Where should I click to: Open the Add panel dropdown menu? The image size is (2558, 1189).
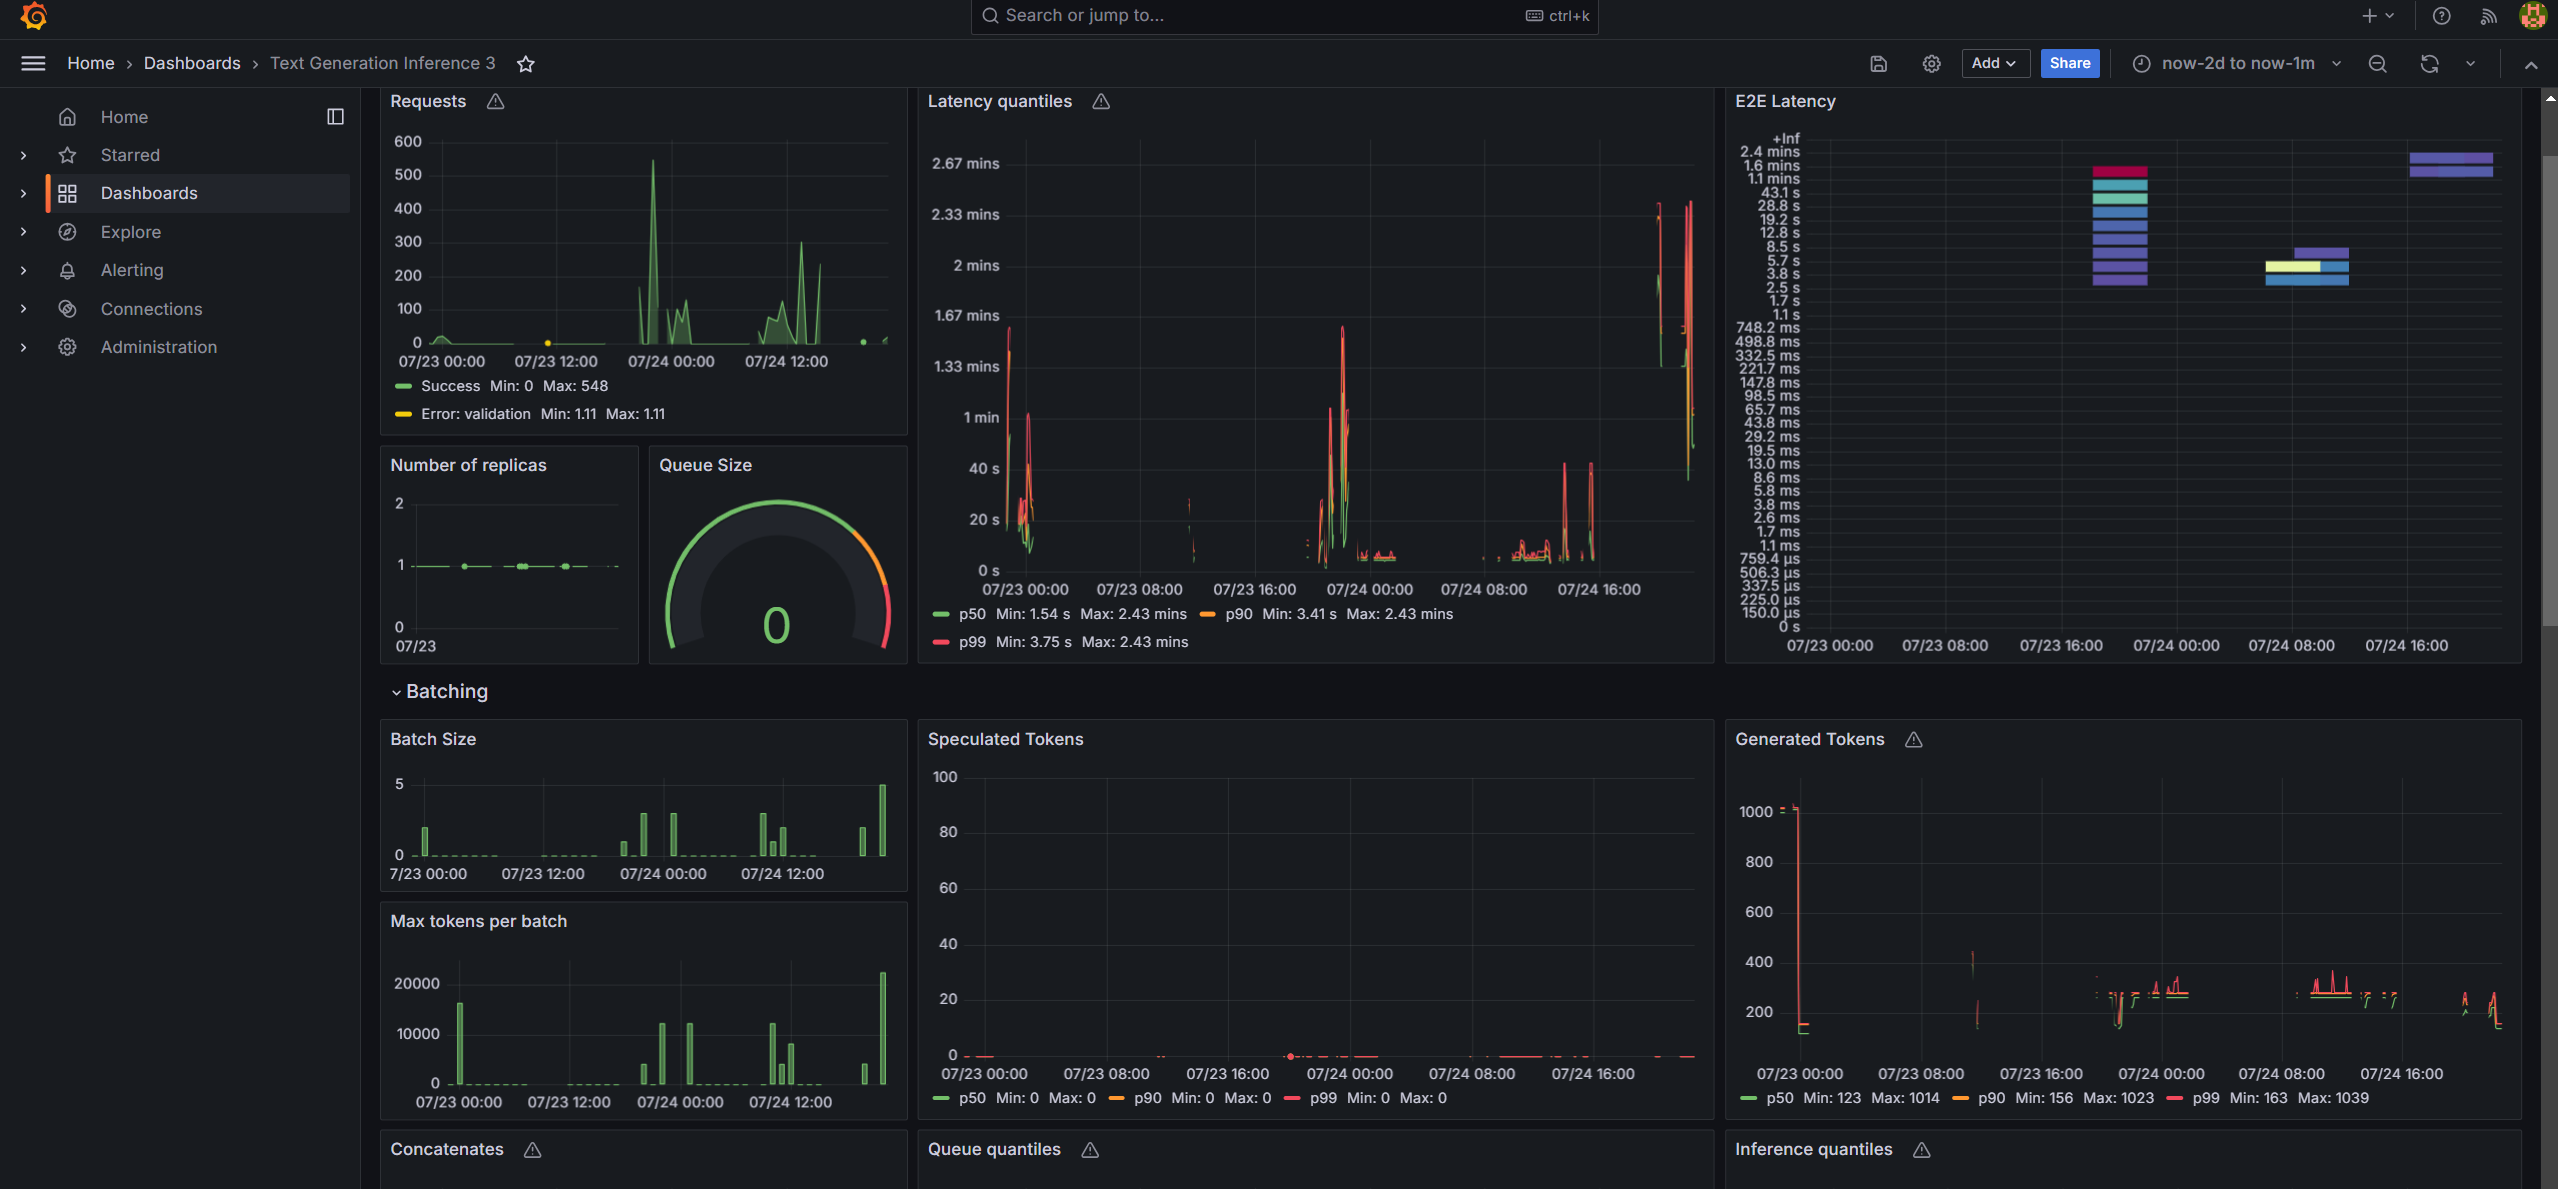[x=1994, y=64]
